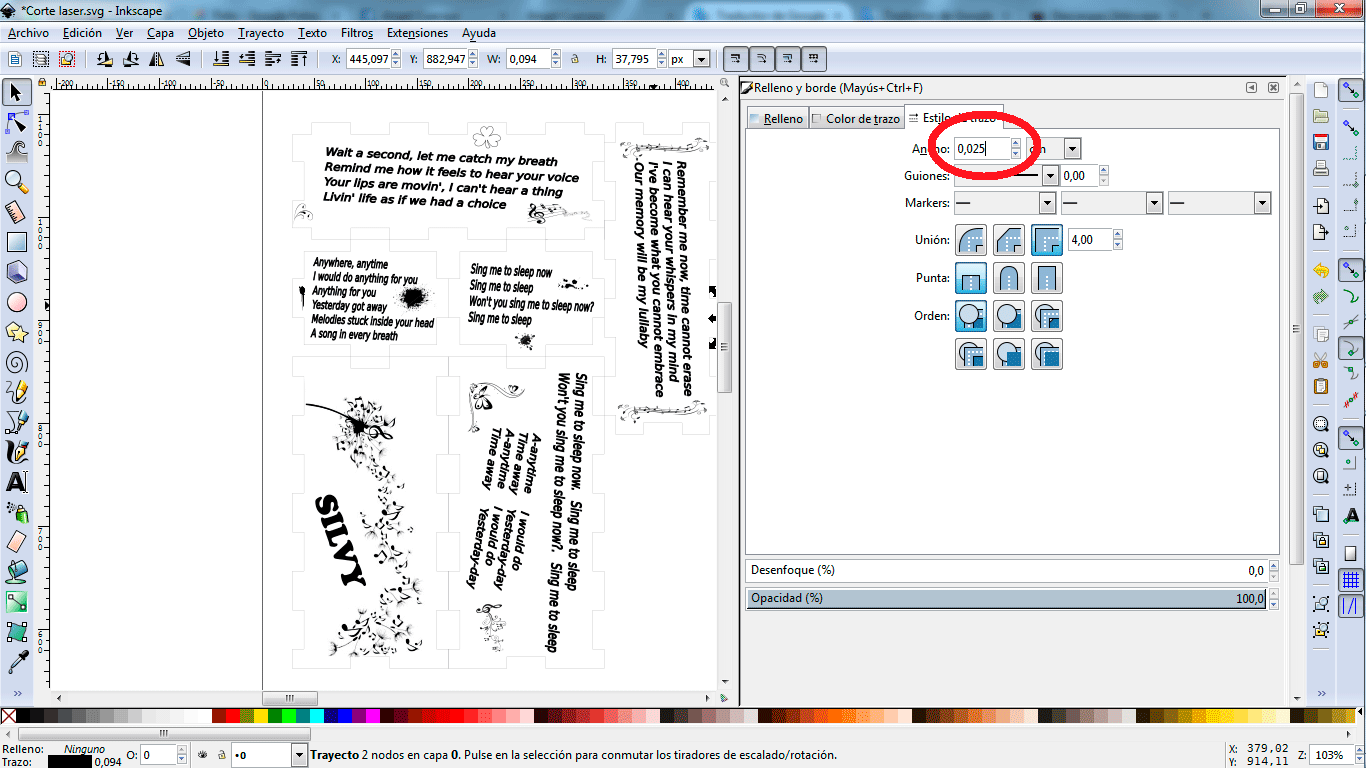The width and height of the screenshot is (1366, 768).
Task: Select the 3D box tool
Action: pyautogui.click(x=16, y=271)
